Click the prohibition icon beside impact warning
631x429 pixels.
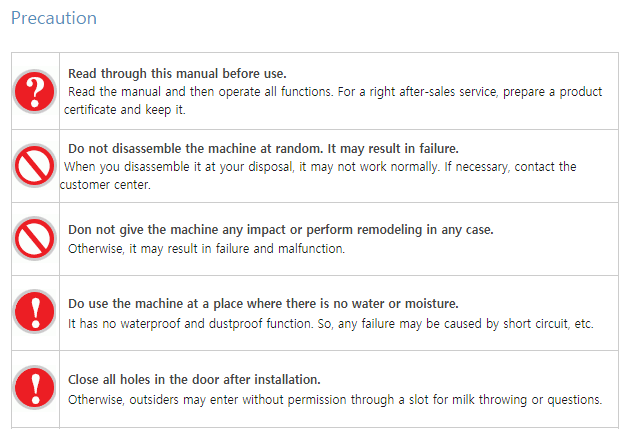click(x=35, y=239)
